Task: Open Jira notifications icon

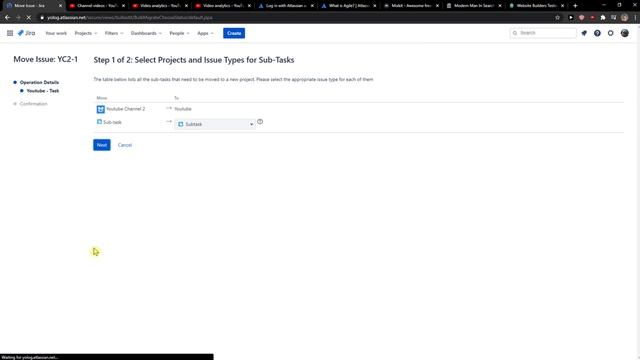Action: pos(584,33)
